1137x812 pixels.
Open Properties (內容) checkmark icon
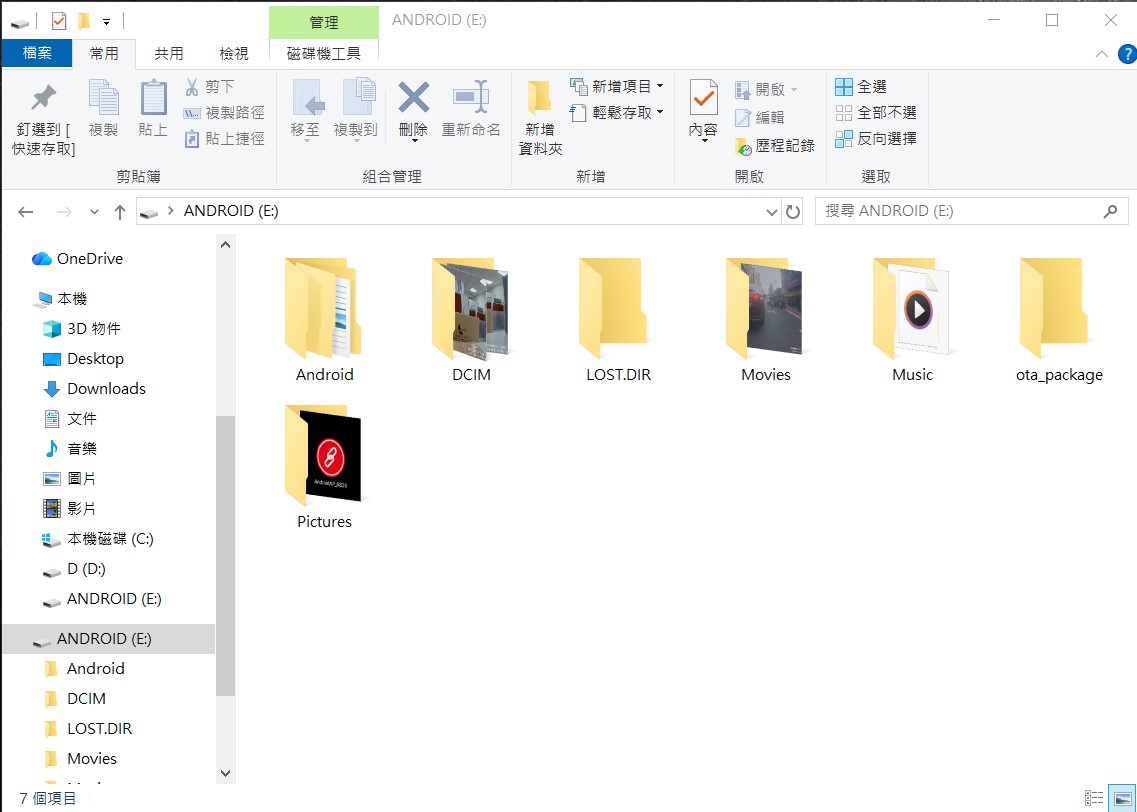pos(703,98)
